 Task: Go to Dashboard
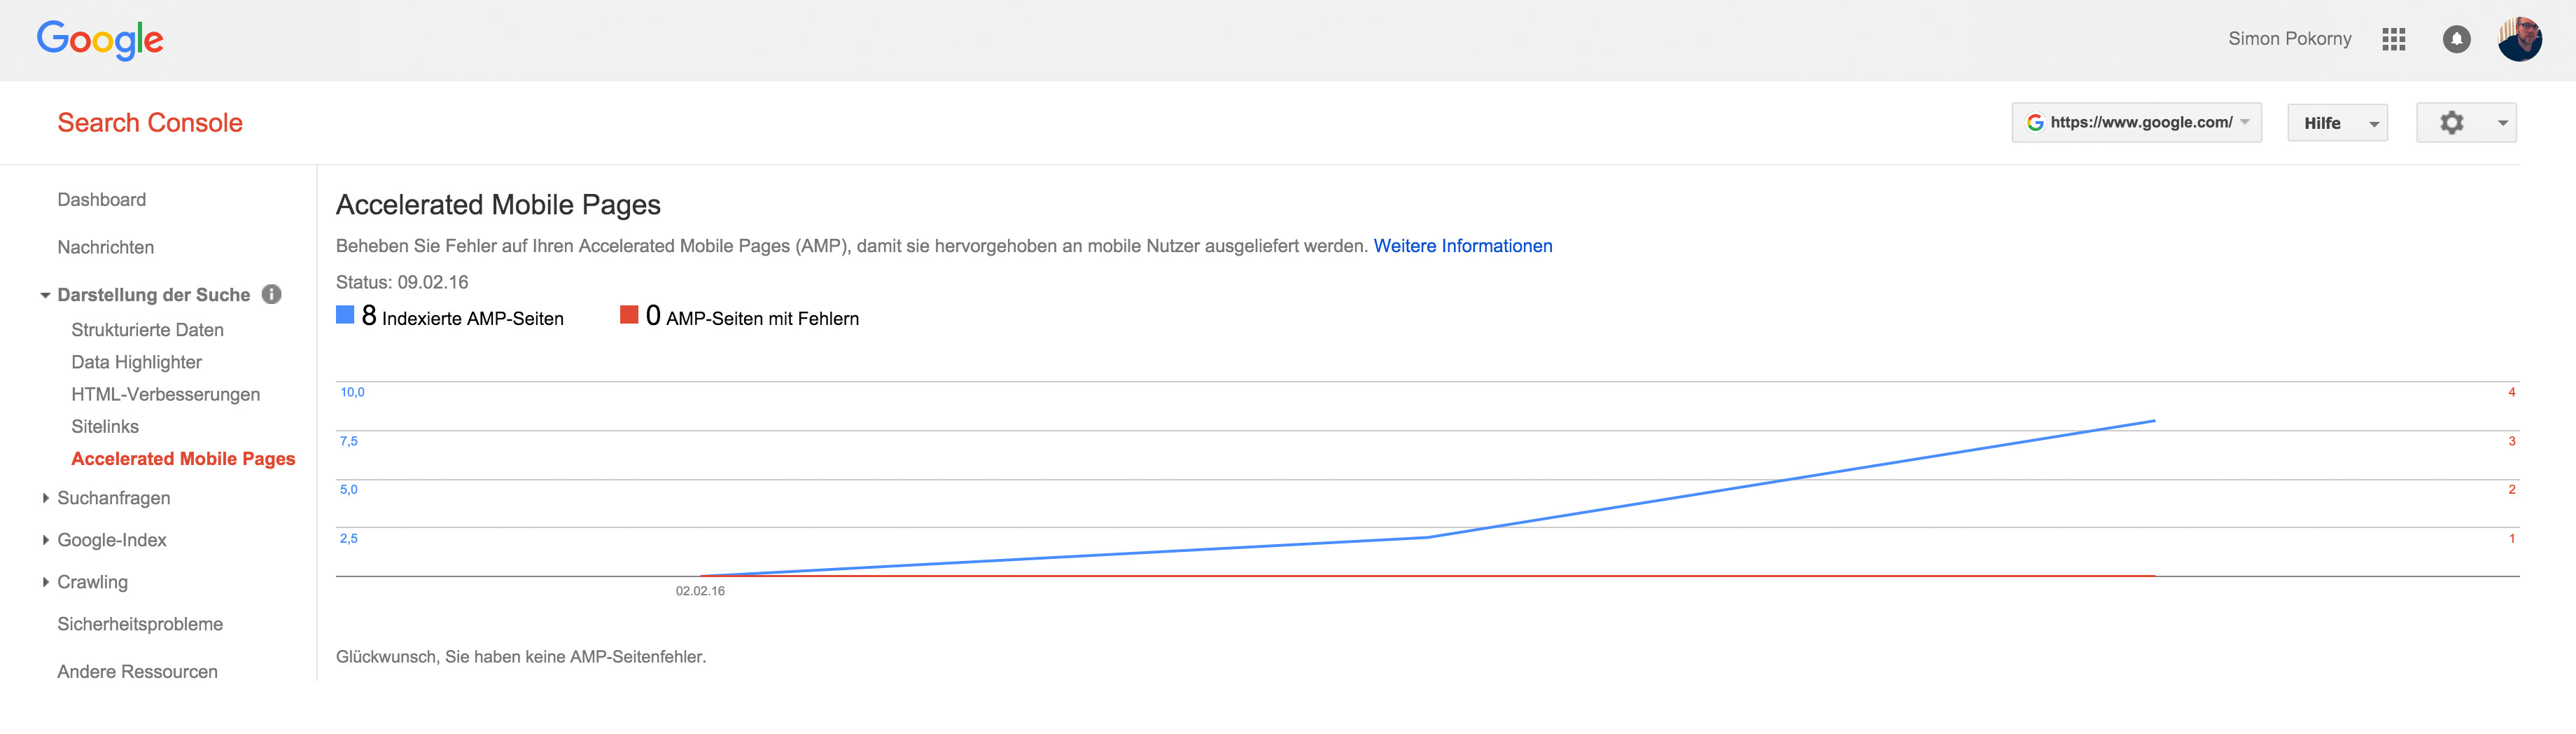tap(102, 200)
